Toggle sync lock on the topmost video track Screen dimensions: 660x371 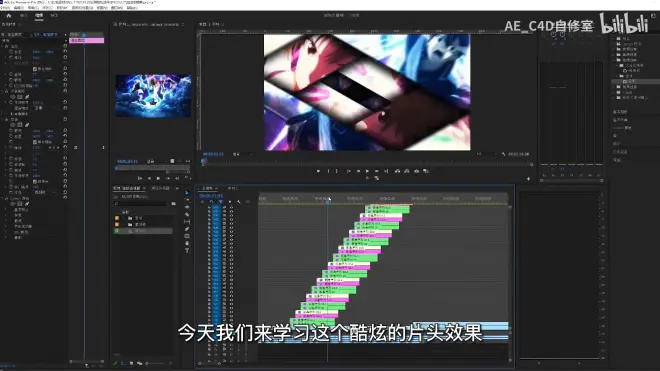point(224,208)
